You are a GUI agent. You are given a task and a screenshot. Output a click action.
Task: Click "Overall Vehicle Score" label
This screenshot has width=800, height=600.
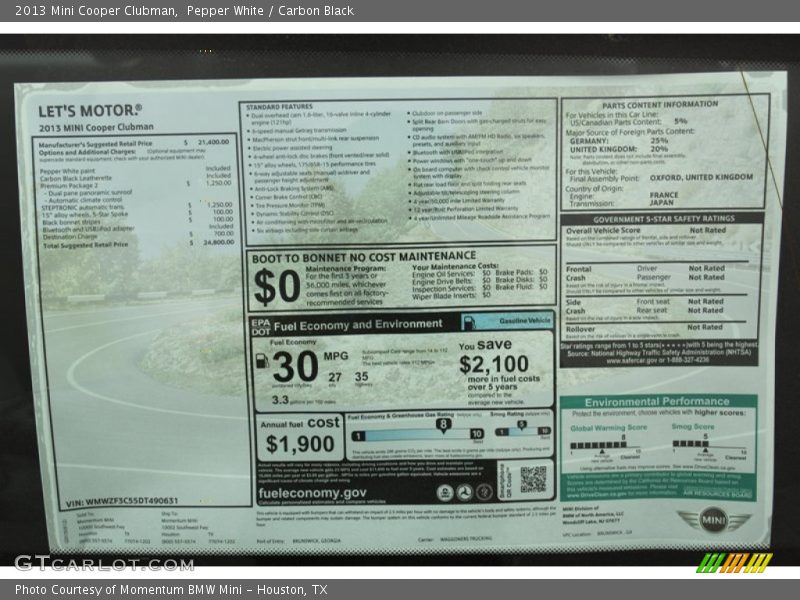pos(603,231)
